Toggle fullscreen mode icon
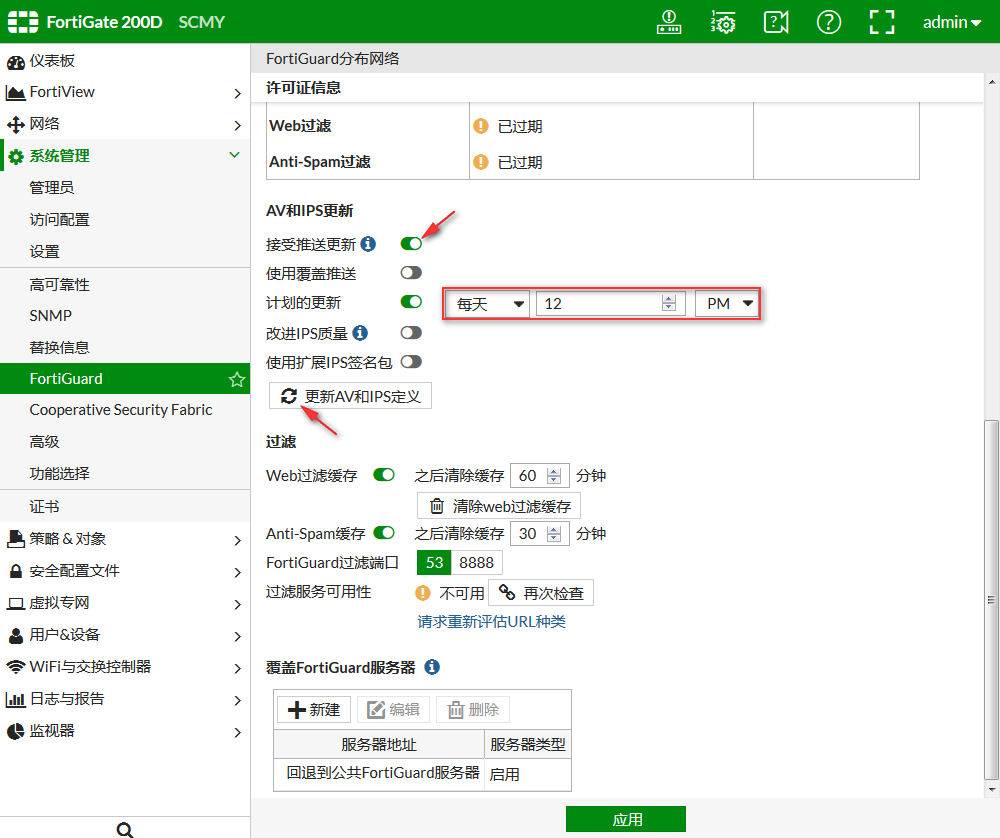 coord(882,22)
